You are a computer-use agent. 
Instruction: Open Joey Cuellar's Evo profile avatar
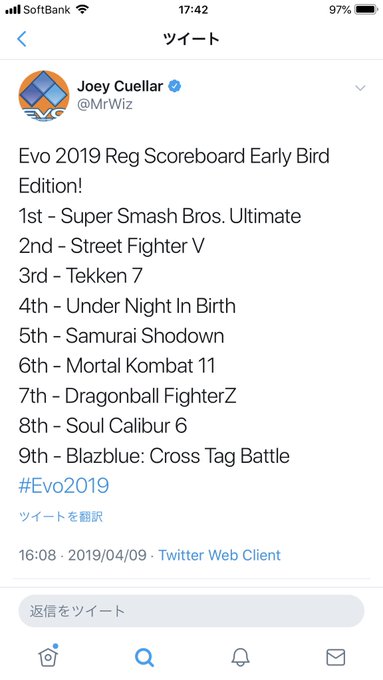44,96
